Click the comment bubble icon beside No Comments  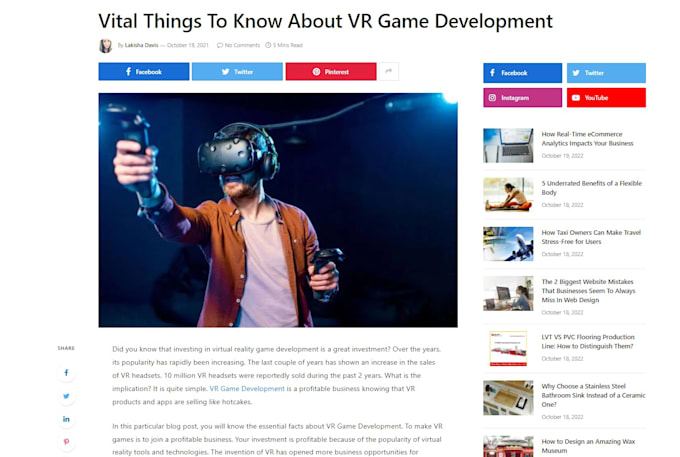(x=220, y=45)
